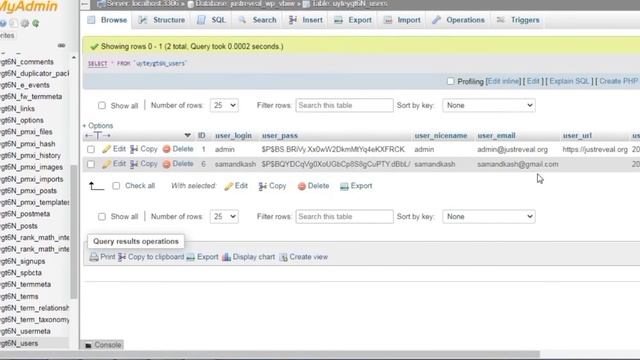
Task: Click the admin@justreveal.org email cell
Action: click(512, 149)
